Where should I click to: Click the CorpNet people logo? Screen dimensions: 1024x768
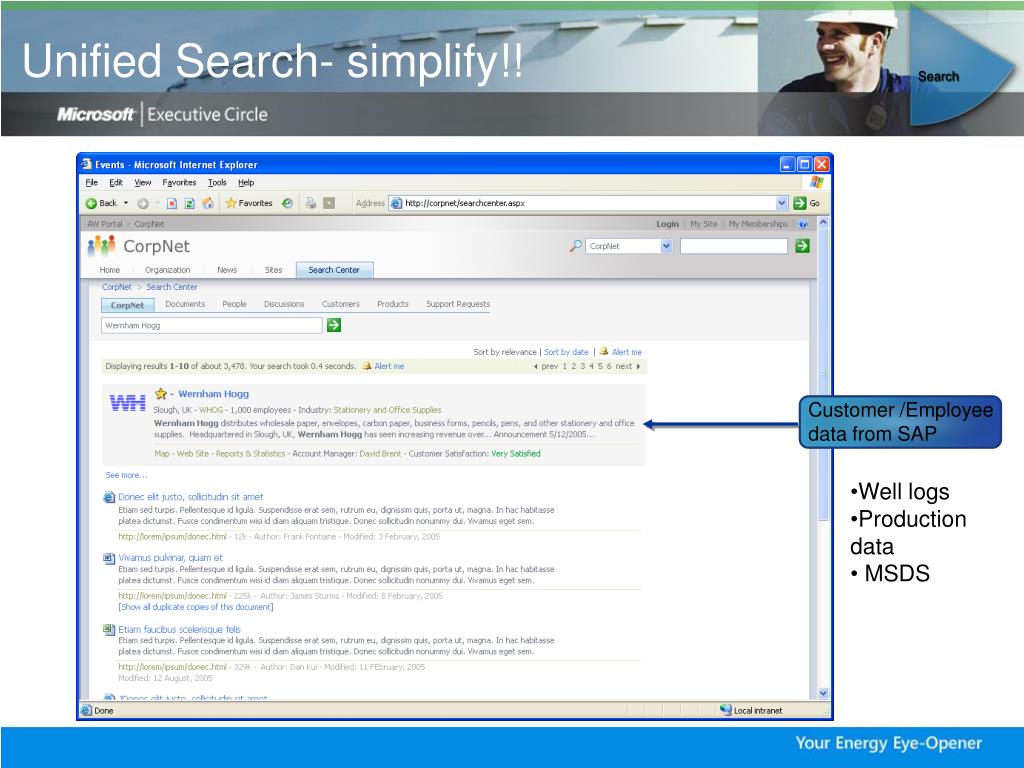[101, 246]
